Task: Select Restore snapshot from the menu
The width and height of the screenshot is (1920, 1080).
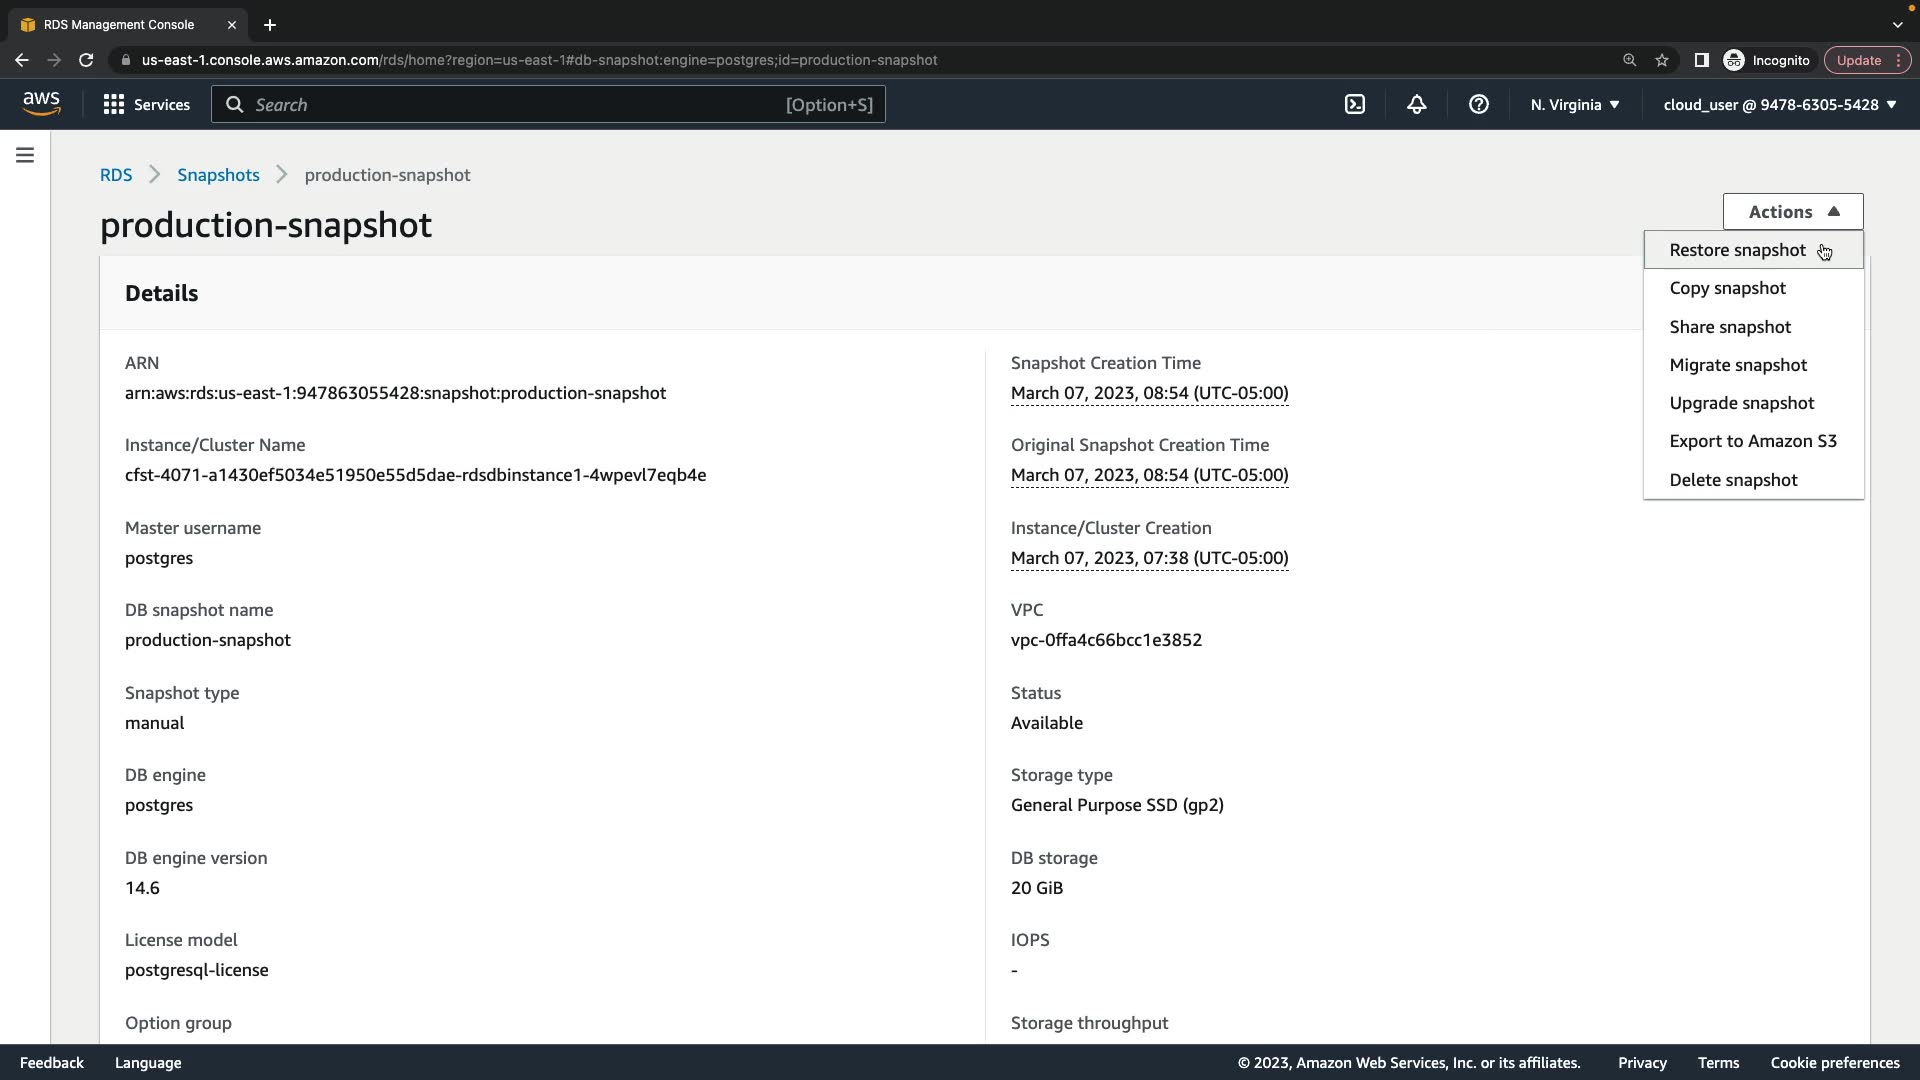Action: point(1737,250)
